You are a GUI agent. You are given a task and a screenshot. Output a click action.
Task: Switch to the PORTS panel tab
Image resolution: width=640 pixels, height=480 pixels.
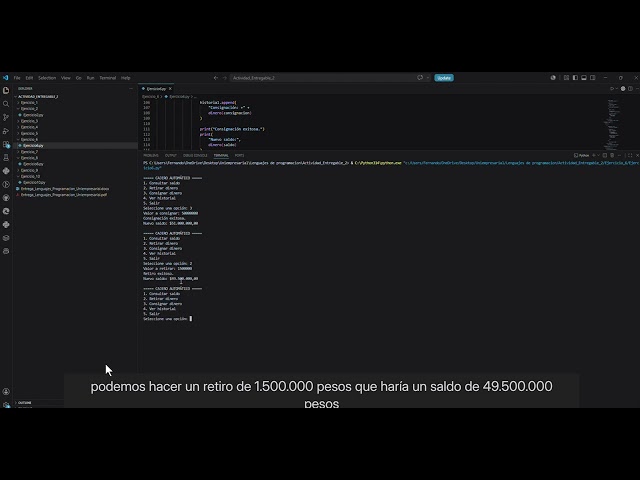[239, 155]
